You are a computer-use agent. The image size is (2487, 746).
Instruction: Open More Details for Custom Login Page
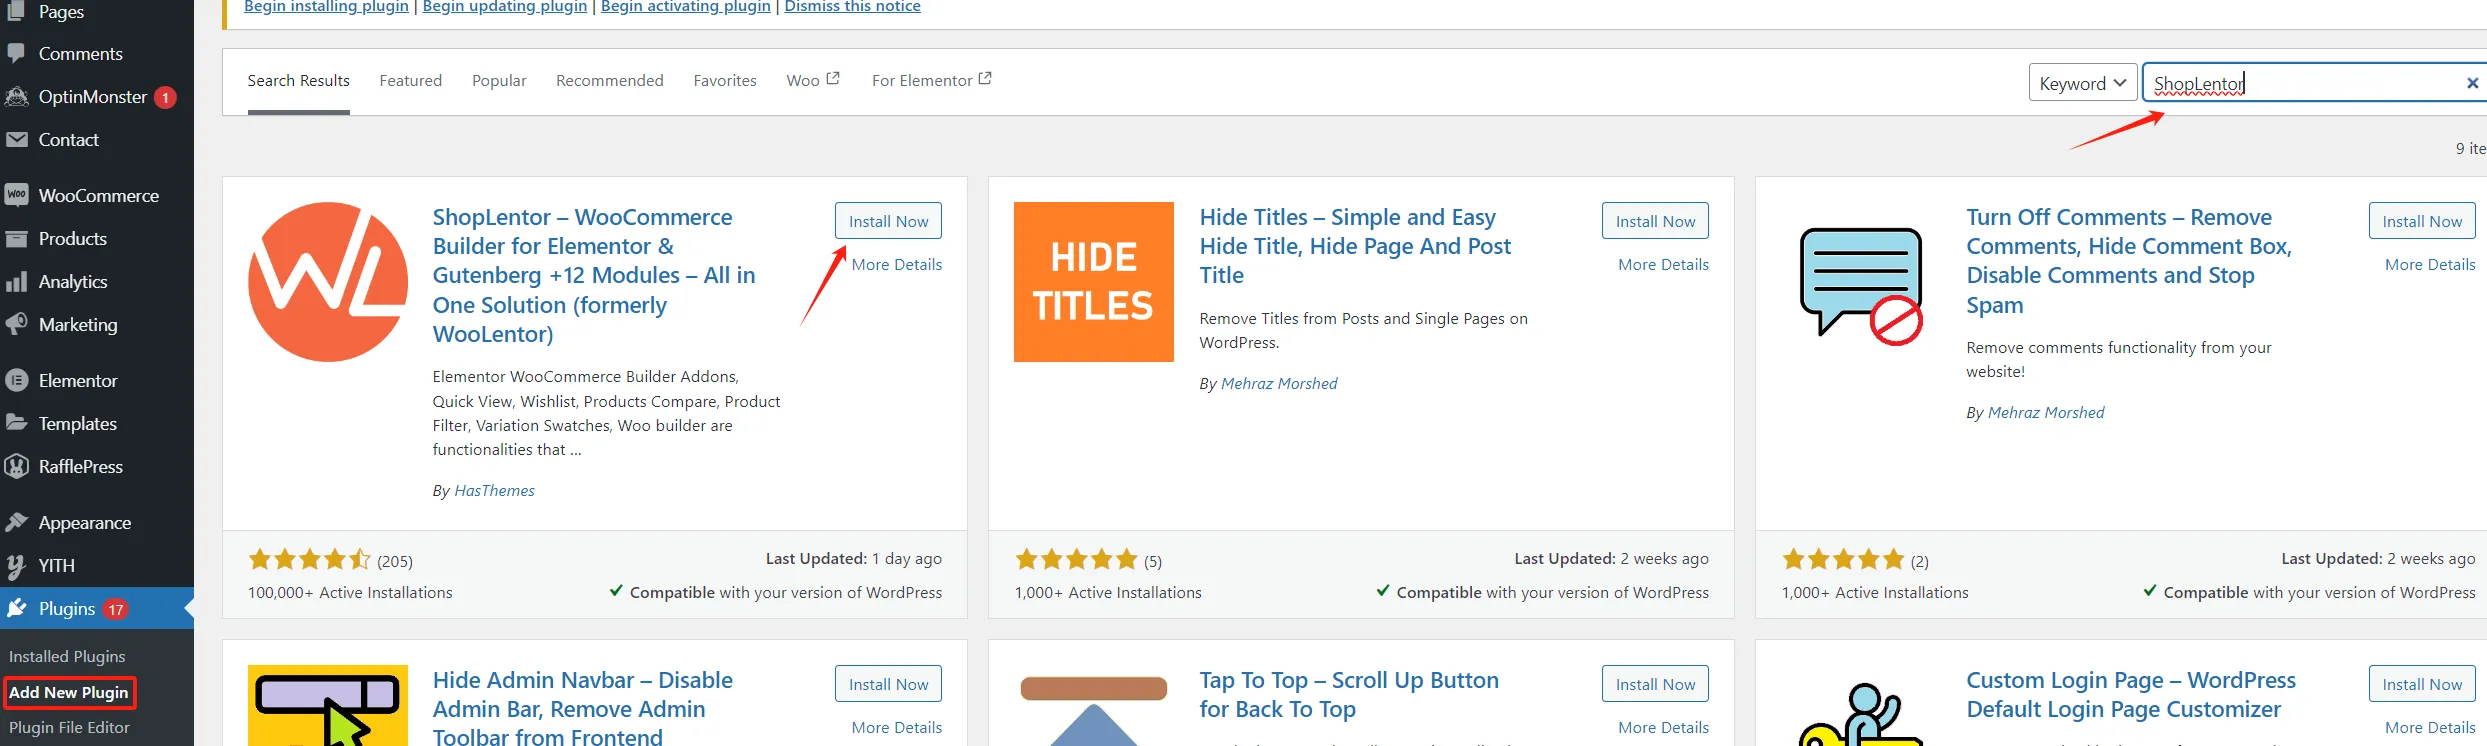click(x=2430, y=728)
